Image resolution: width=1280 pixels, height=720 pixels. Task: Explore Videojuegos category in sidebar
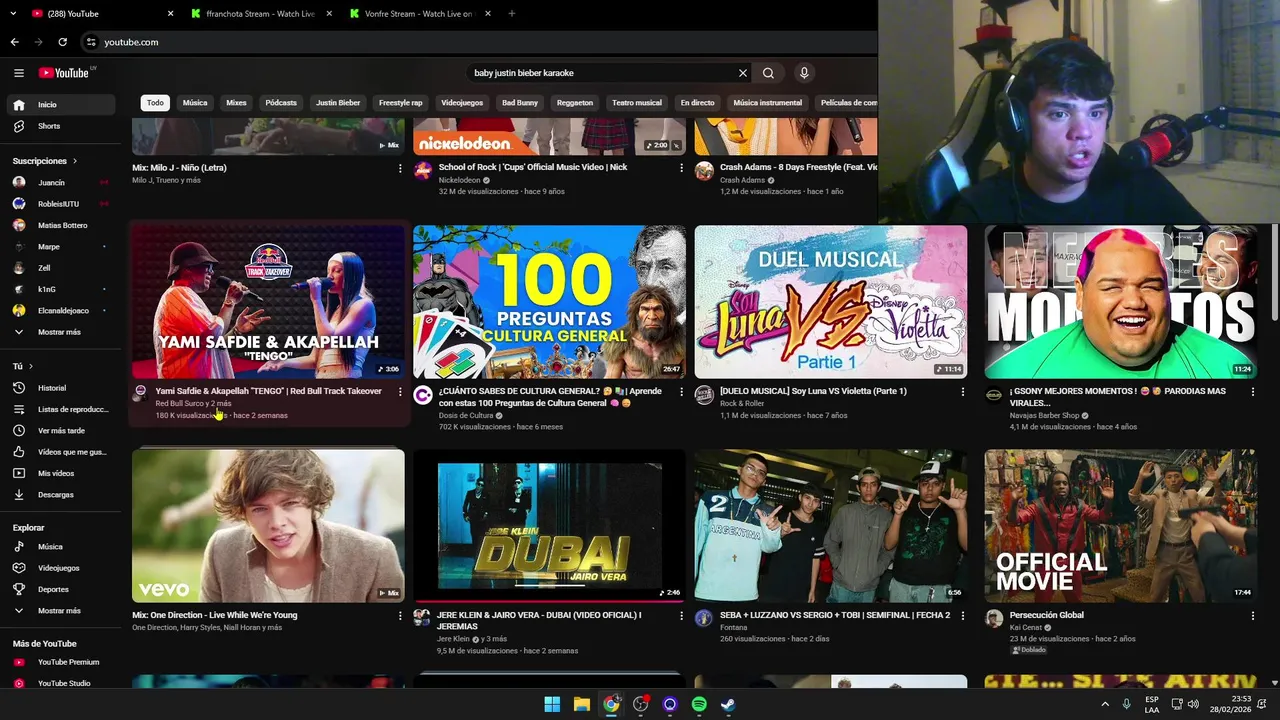pos(63,568)
